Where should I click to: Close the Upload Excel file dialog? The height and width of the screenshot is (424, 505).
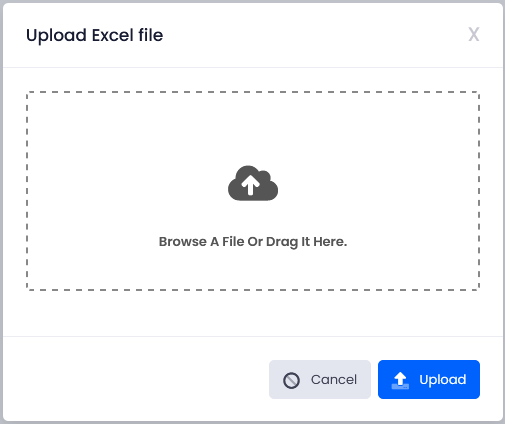tap(474, 34)
